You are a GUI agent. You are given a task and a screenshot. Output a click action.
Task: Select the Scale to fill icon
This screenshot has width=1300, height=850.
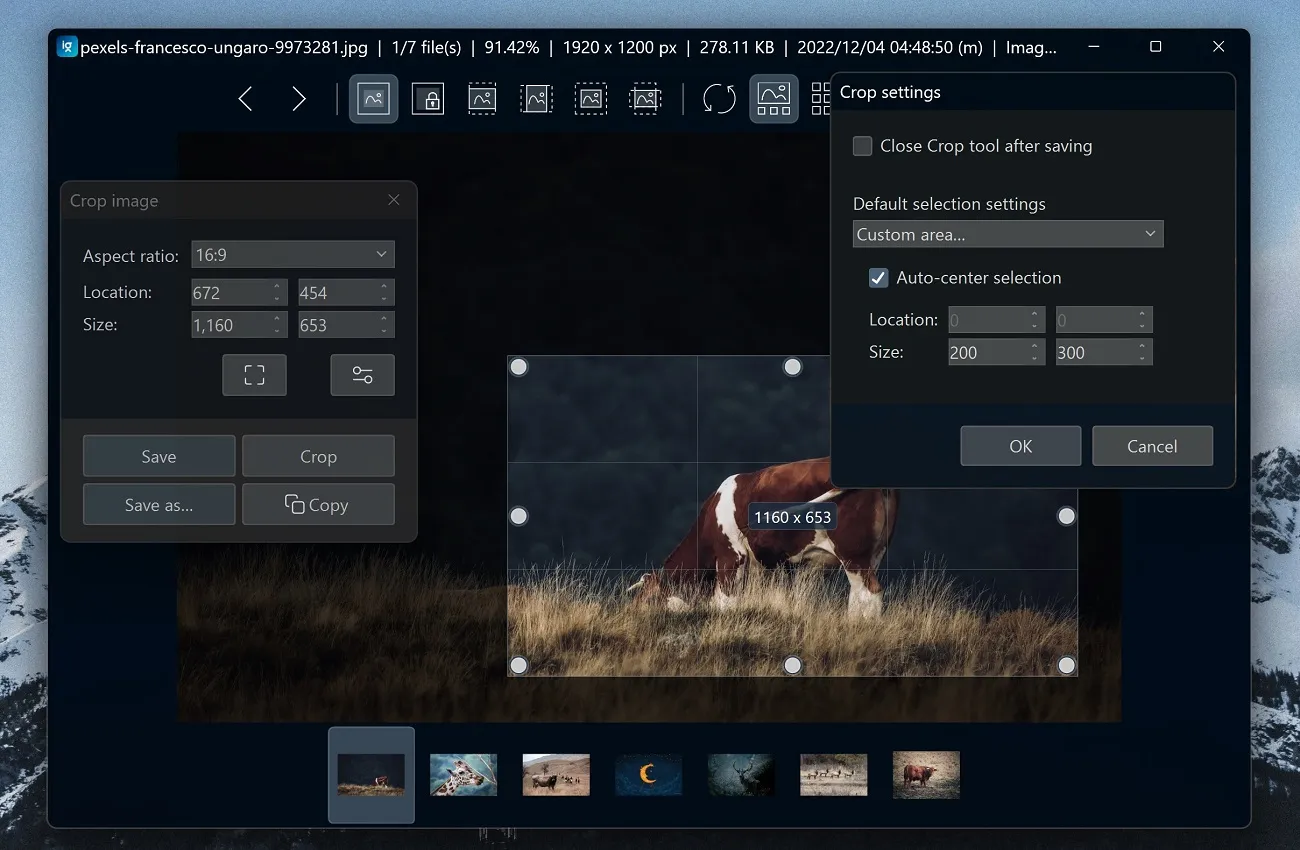click(645, 99)
